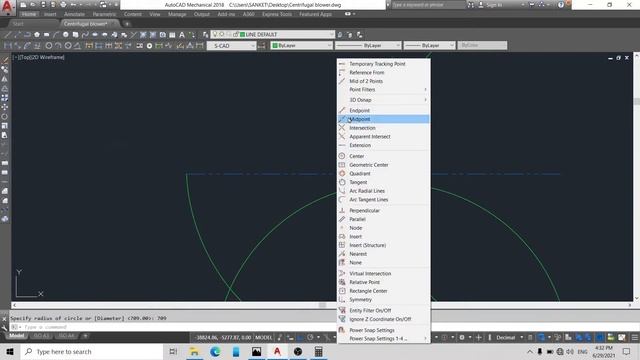Viewport: 640px width, 360px height.
Task: Choose Rectangle Center snap
Action: point(383,291)
